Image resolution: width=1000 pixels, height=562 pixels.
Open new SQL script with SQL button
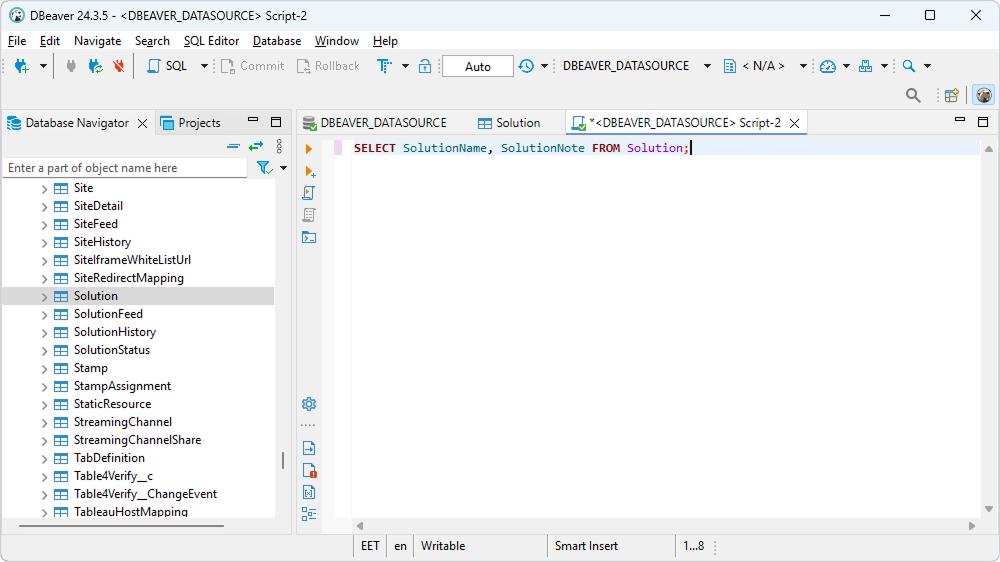167,66
